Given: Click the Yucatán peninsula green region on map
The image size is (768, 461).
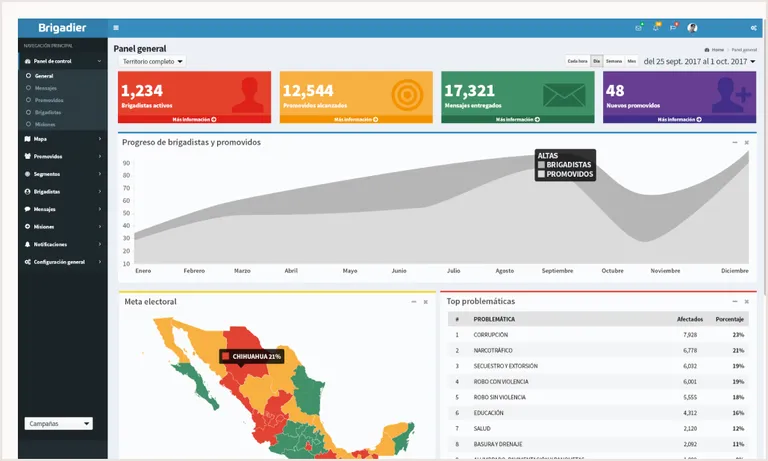Looking at the screenshot, I should coord(404,436).
